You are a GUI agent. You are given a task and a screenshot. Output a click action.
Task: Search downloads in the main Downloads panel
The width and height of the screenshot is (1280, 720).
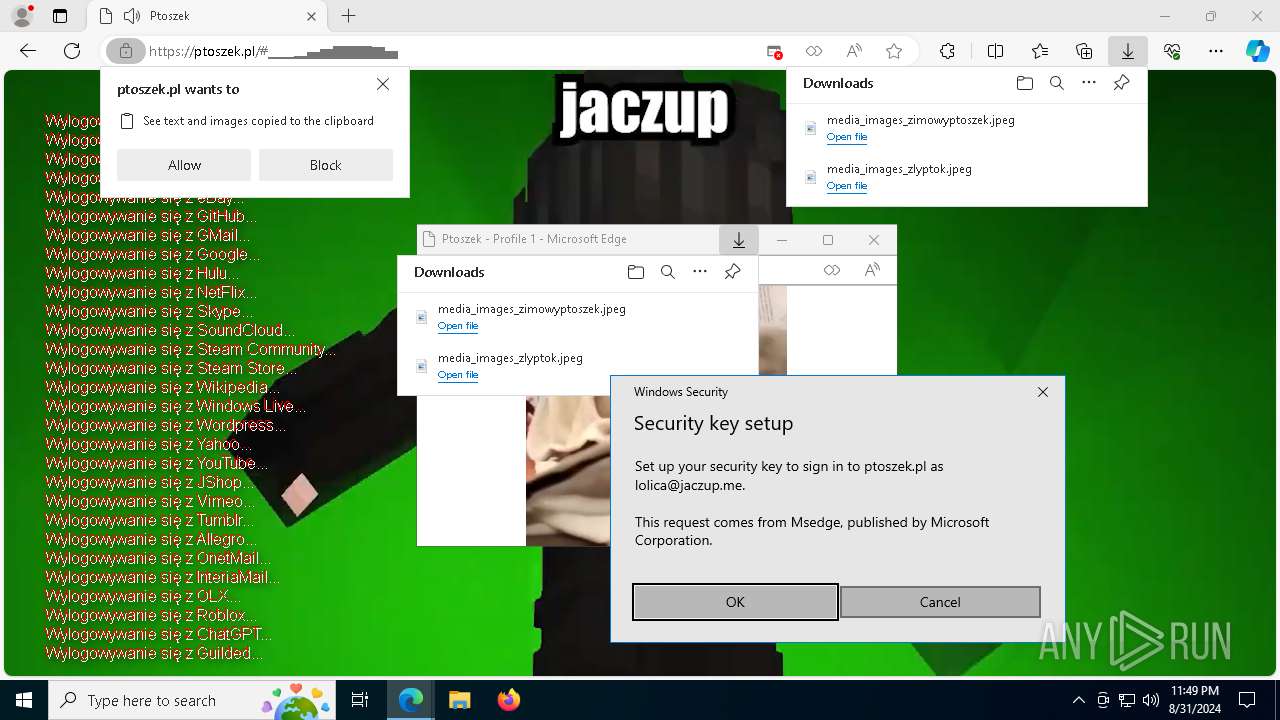tap(1056, 83)
